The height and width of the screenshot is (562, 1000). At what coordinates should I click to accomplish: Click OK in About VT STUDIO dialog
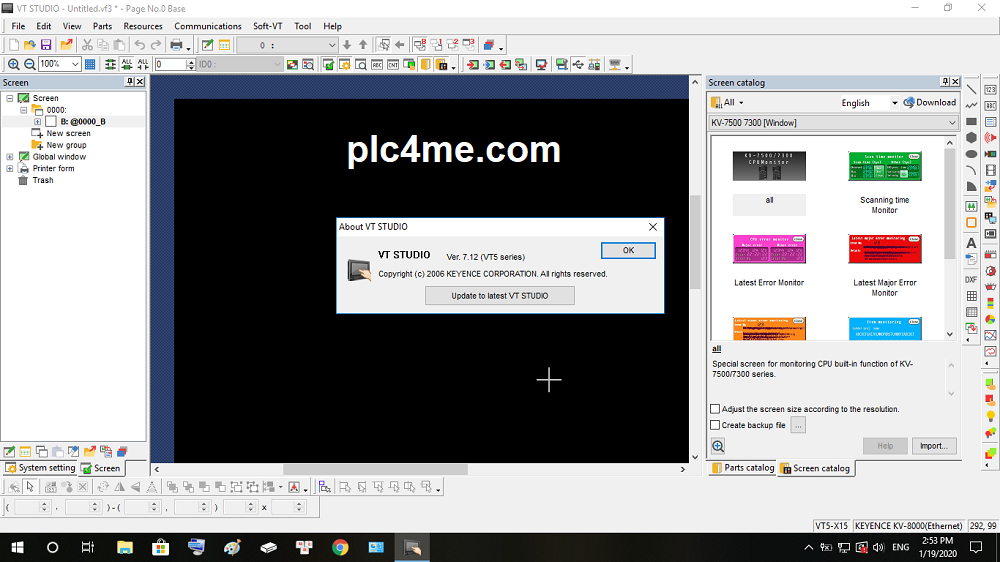(628, 250)
